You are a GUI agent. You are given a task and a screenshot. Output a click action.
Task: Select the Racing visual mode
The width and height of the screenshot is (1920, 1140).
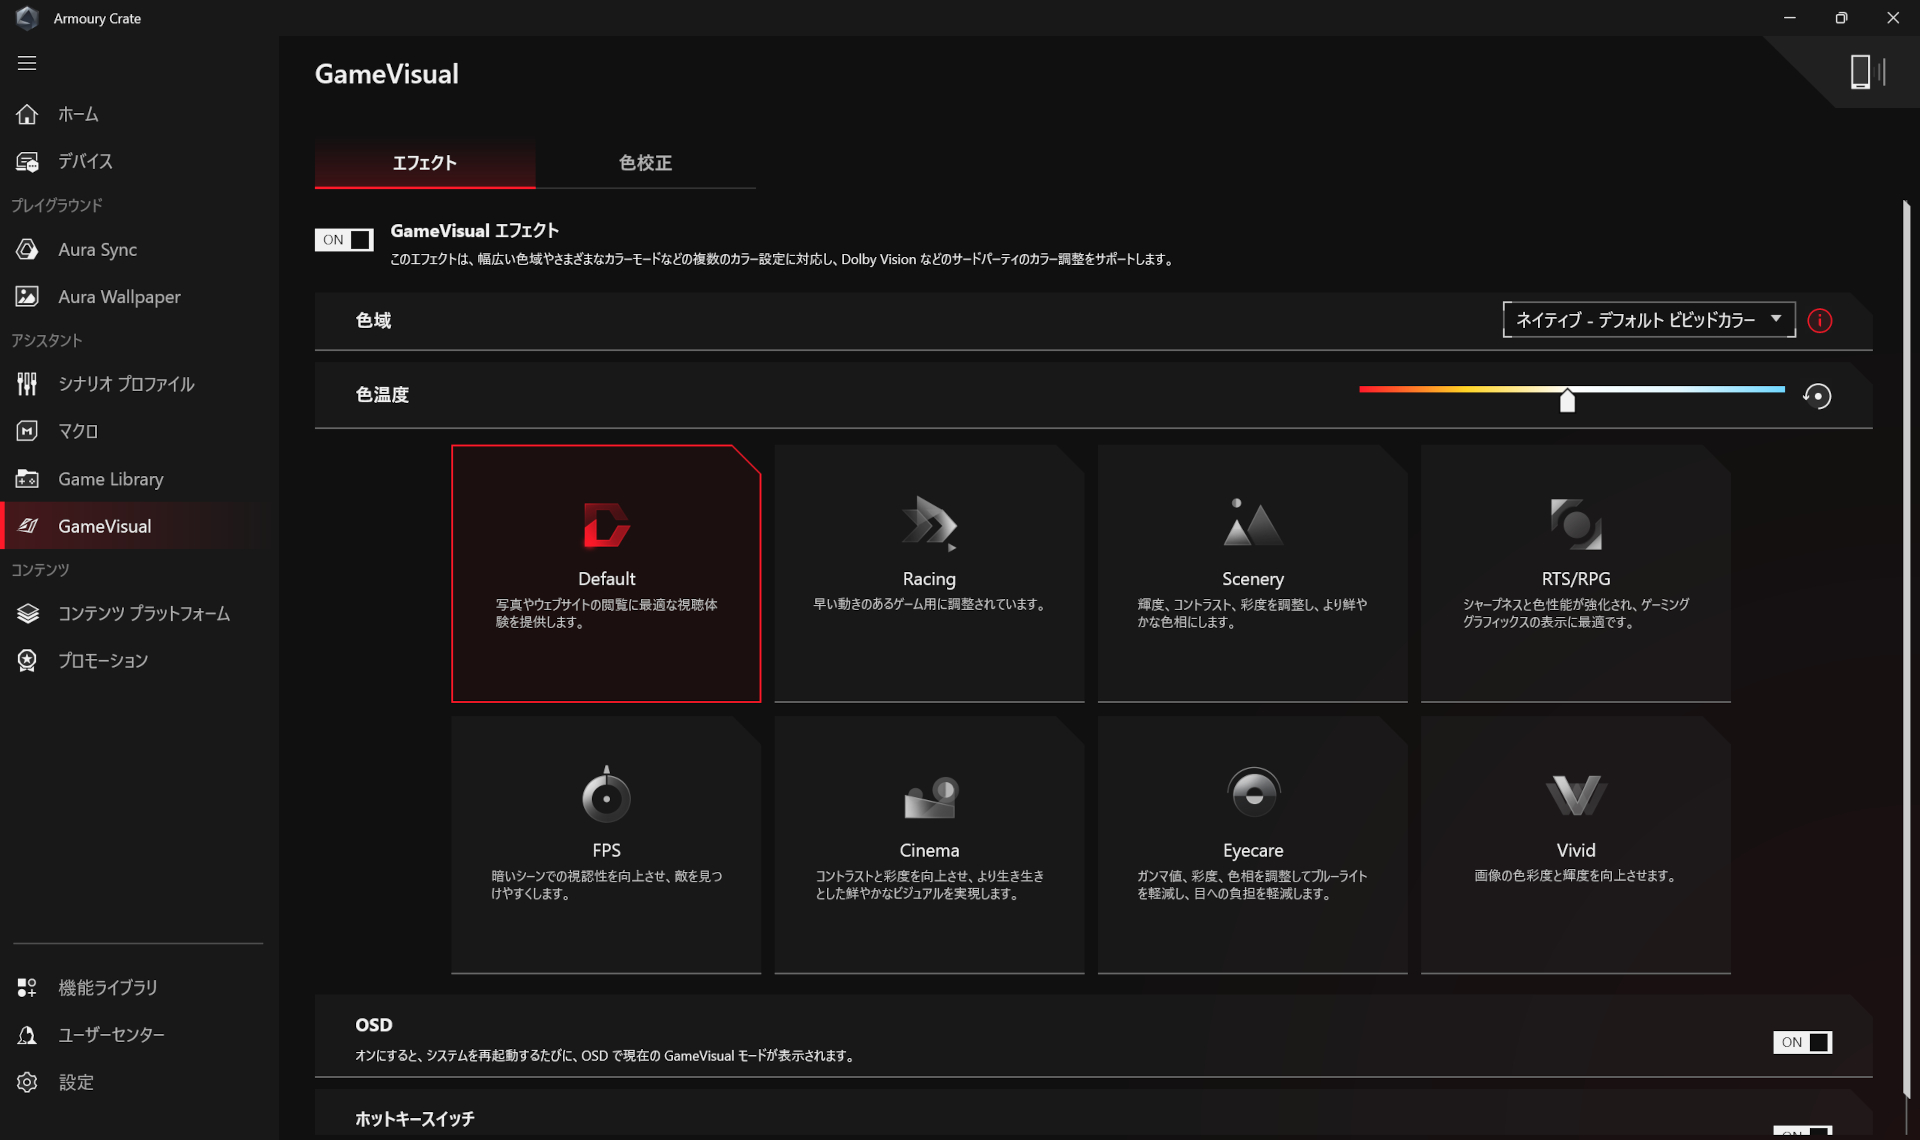click(x=928, y=573)
